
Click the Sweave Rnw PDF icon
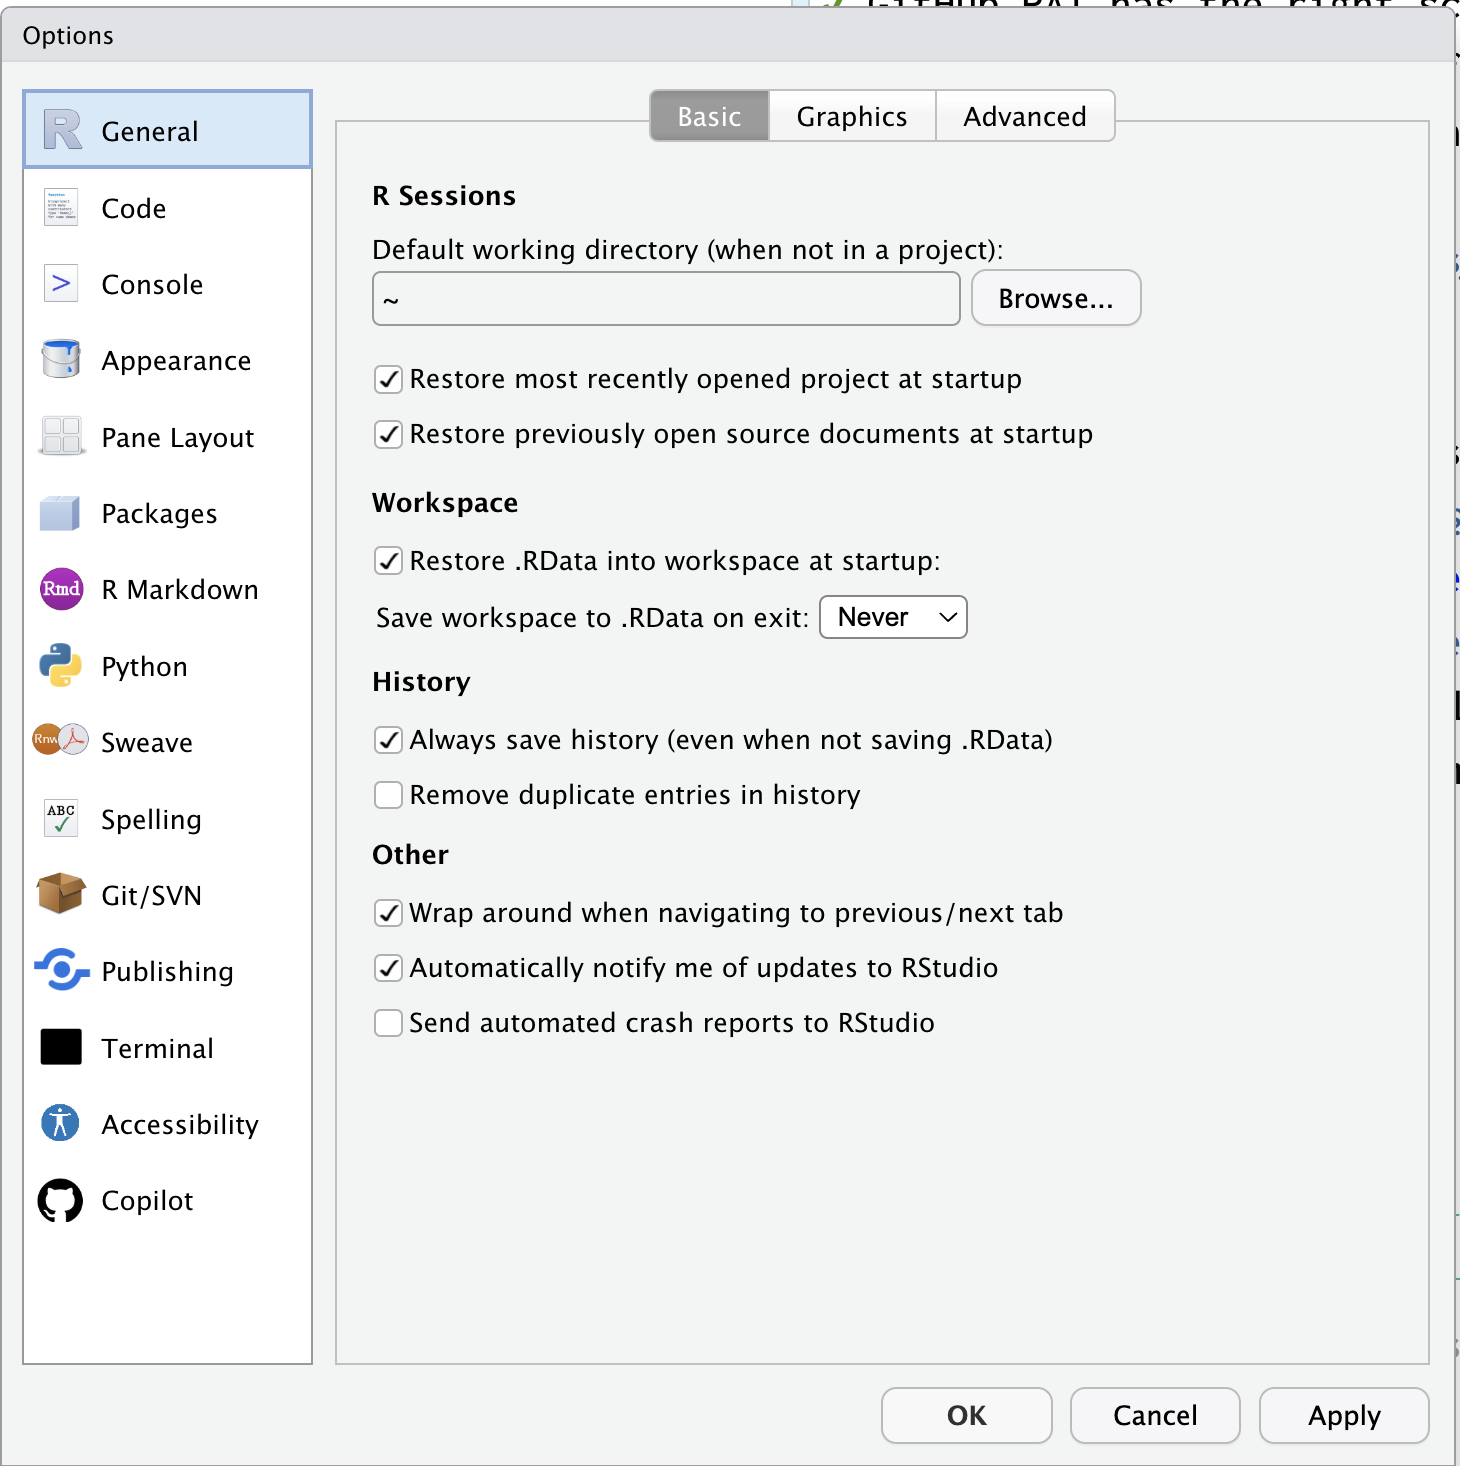point(61,740)
